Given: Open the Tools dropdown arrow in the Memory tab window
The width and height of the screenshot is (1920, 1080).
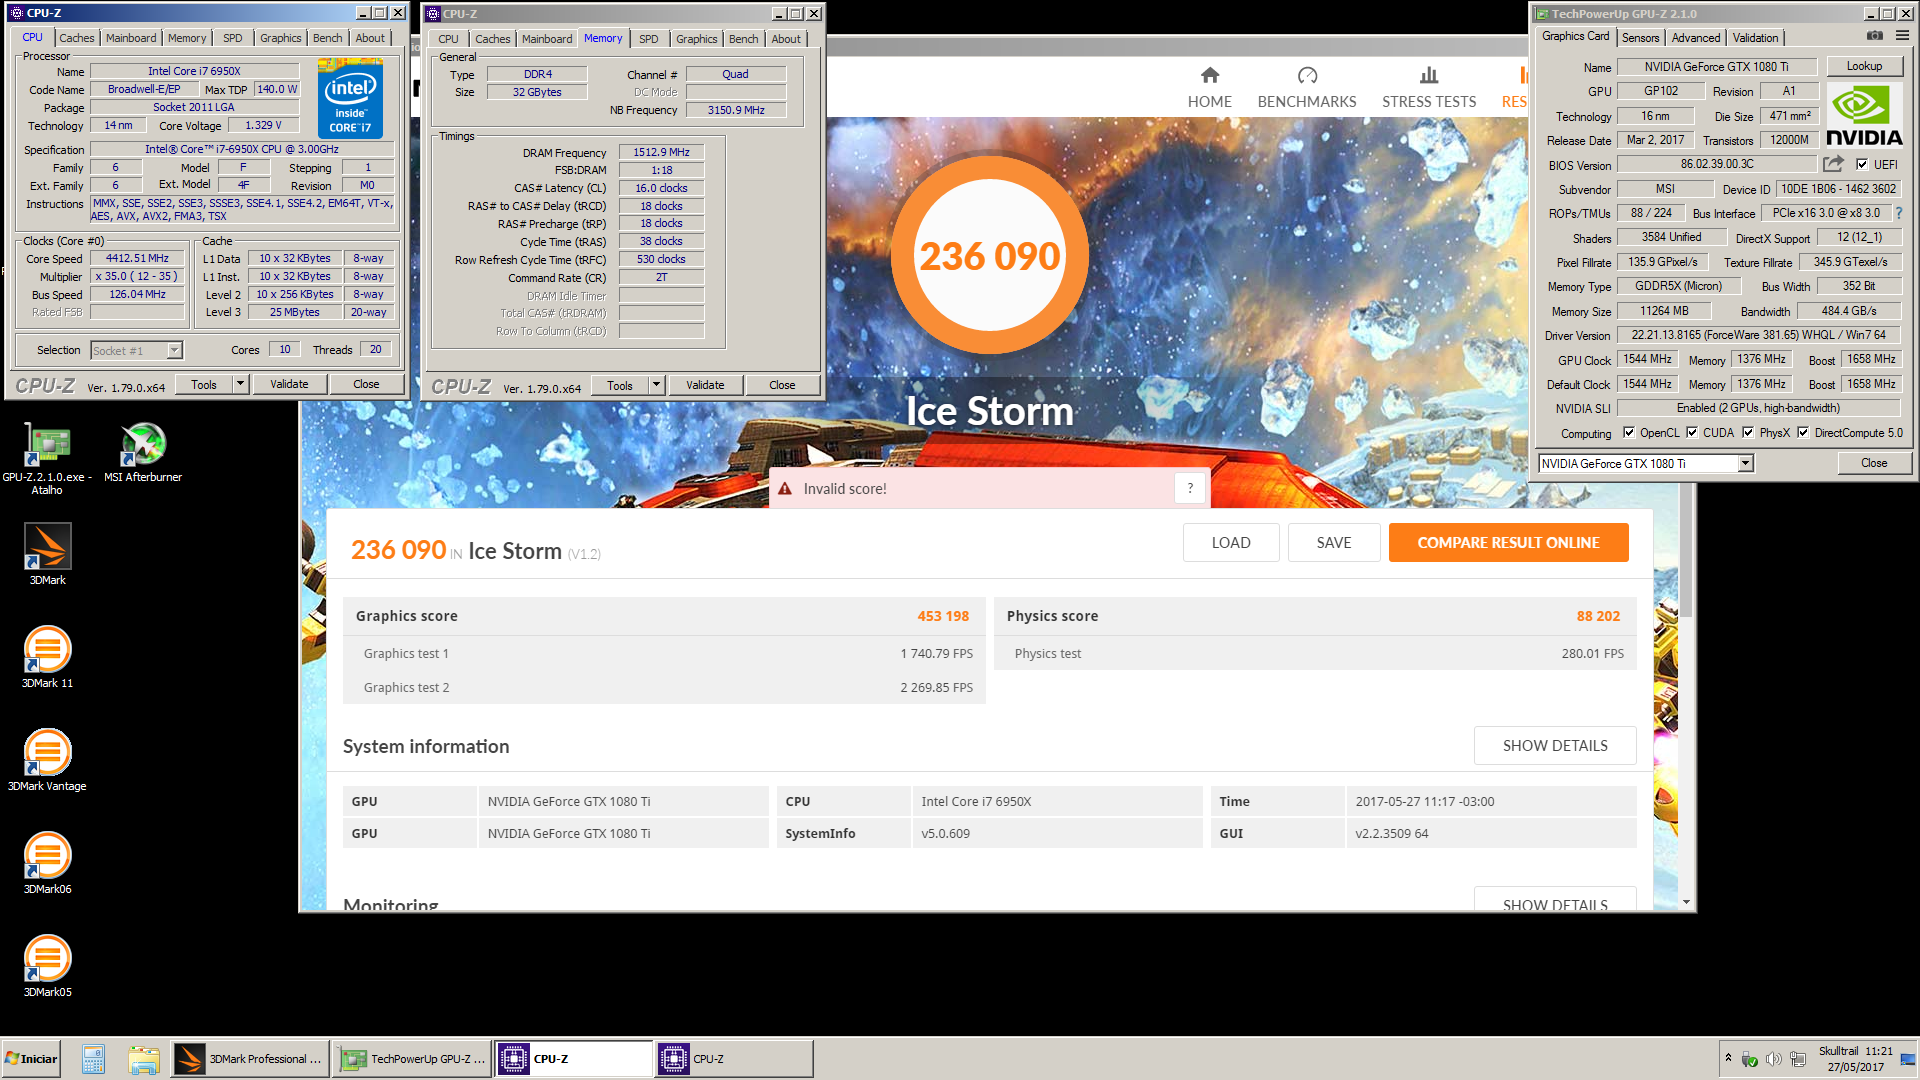Looking at the screenshot, I should click(x=656, y=385).
